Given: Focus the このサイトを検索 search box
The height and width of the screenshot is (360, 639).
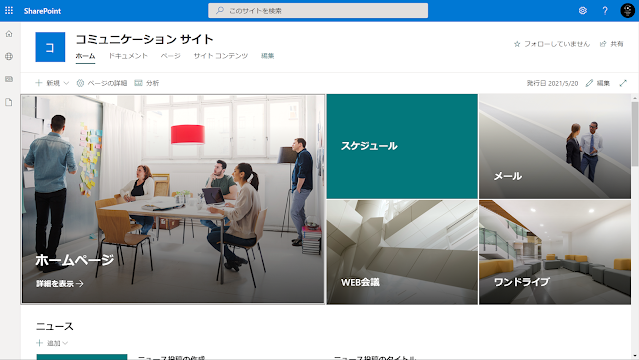Looking at the screenshot, I should (x=318, y=11).
